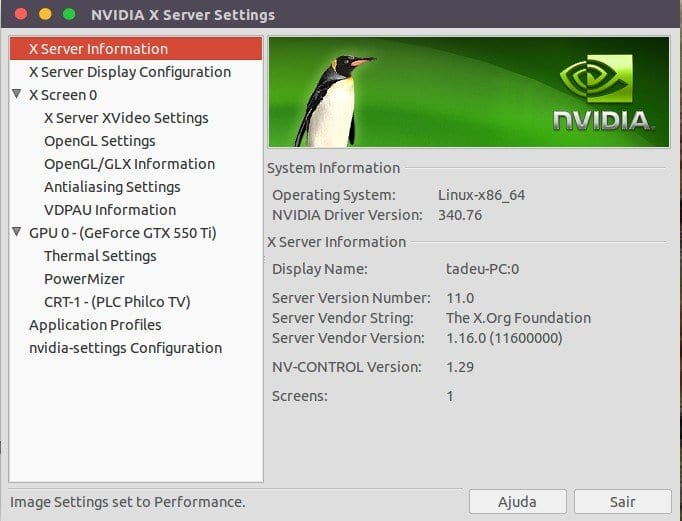Close the window with red button
The width and height of the screenshot is (682, 521).
(21, 14)
